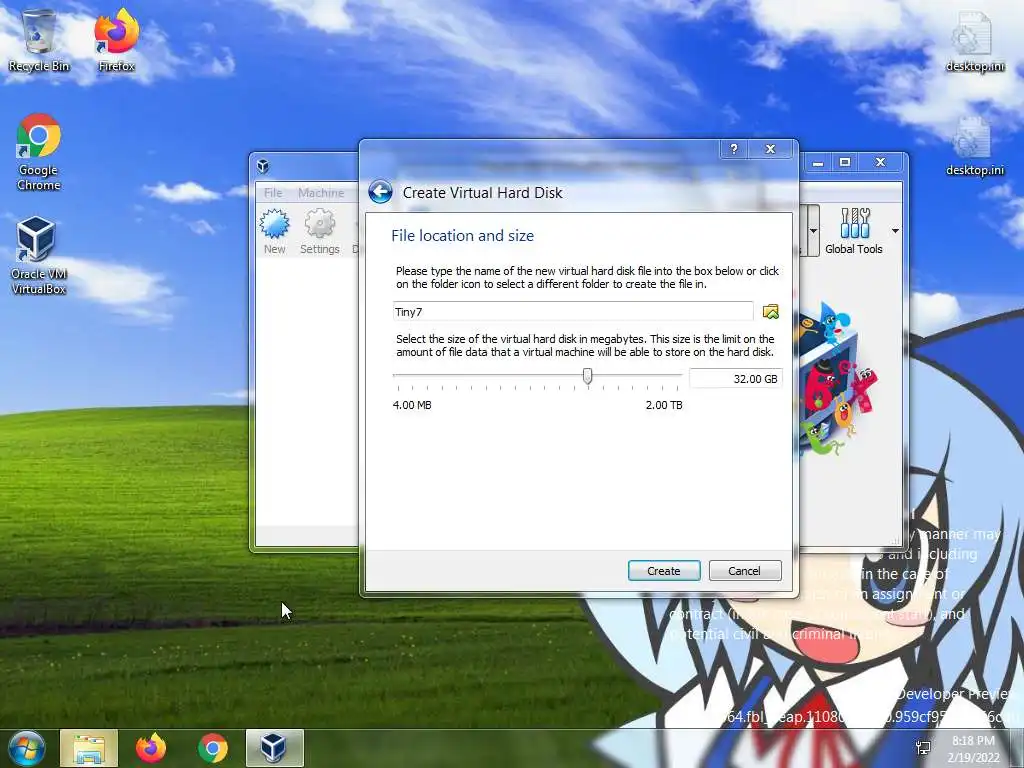
Task: Click the Settings gear icon in VirtualBox toolbar
Action: (x=319, y=231)
